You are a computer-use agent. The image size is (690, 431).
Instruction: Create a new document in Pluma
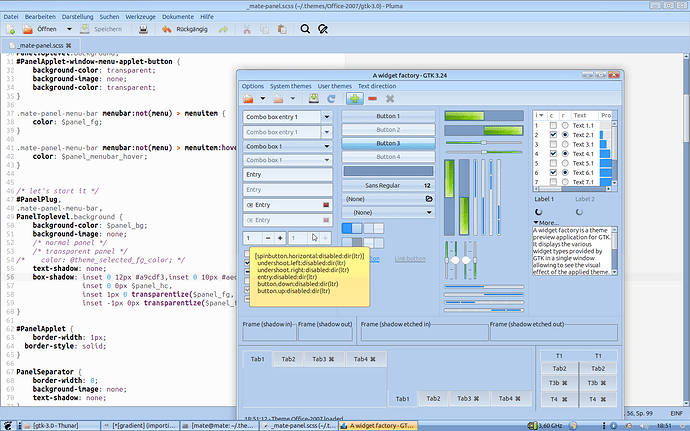[11, 29]
